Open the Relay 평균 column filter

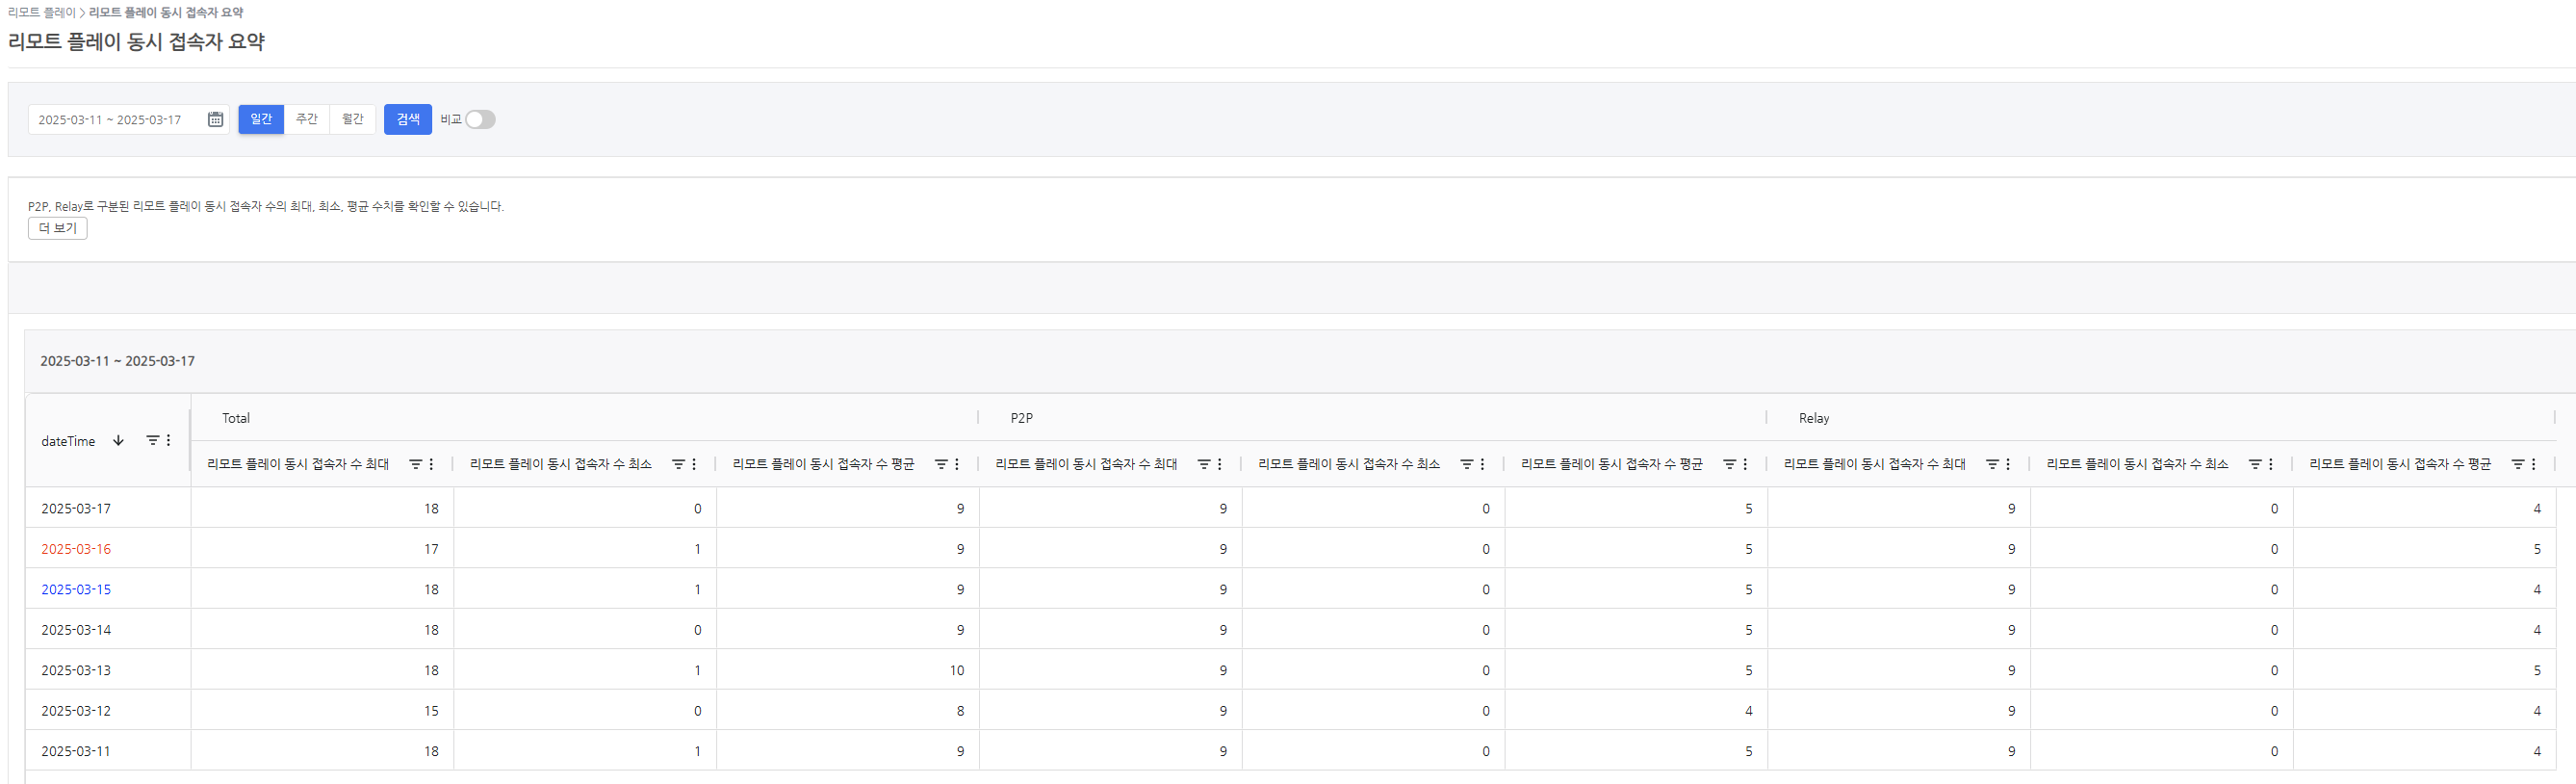coord(2517,464)
